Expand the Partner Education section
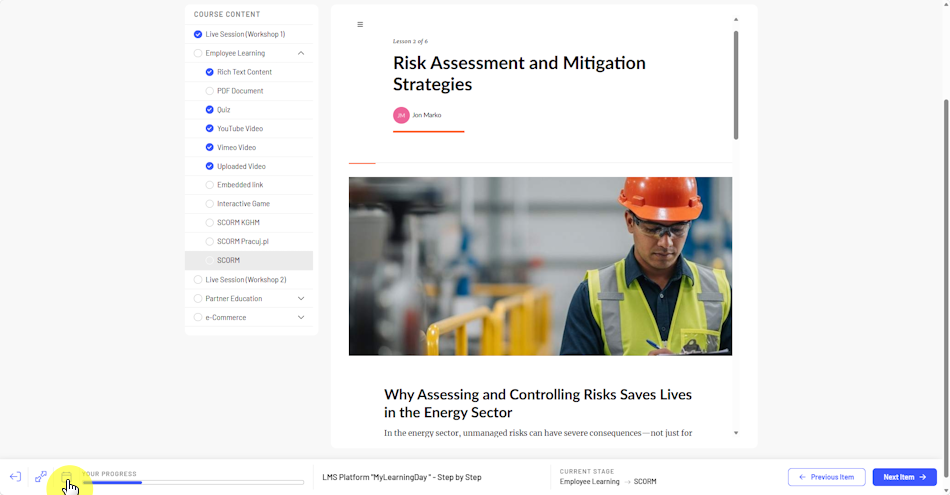Viewport: 950px width, 495px height. tap(301, 299)
